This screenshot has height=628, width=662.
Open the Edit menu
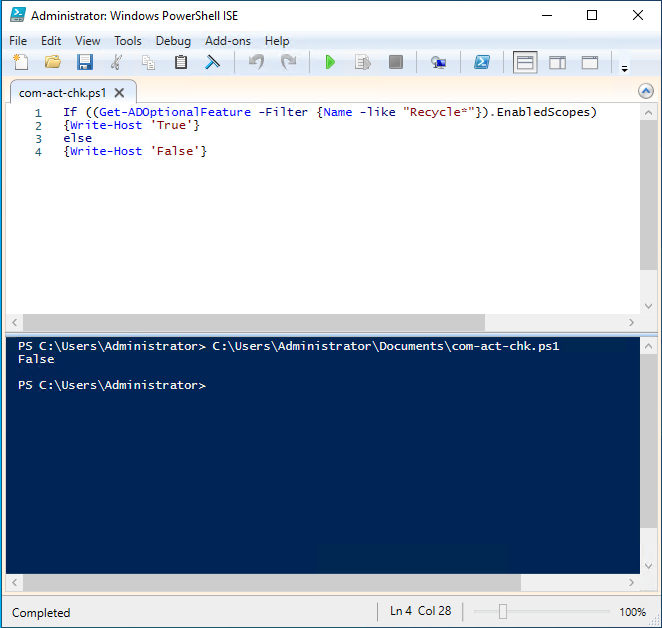click(51, 41)
